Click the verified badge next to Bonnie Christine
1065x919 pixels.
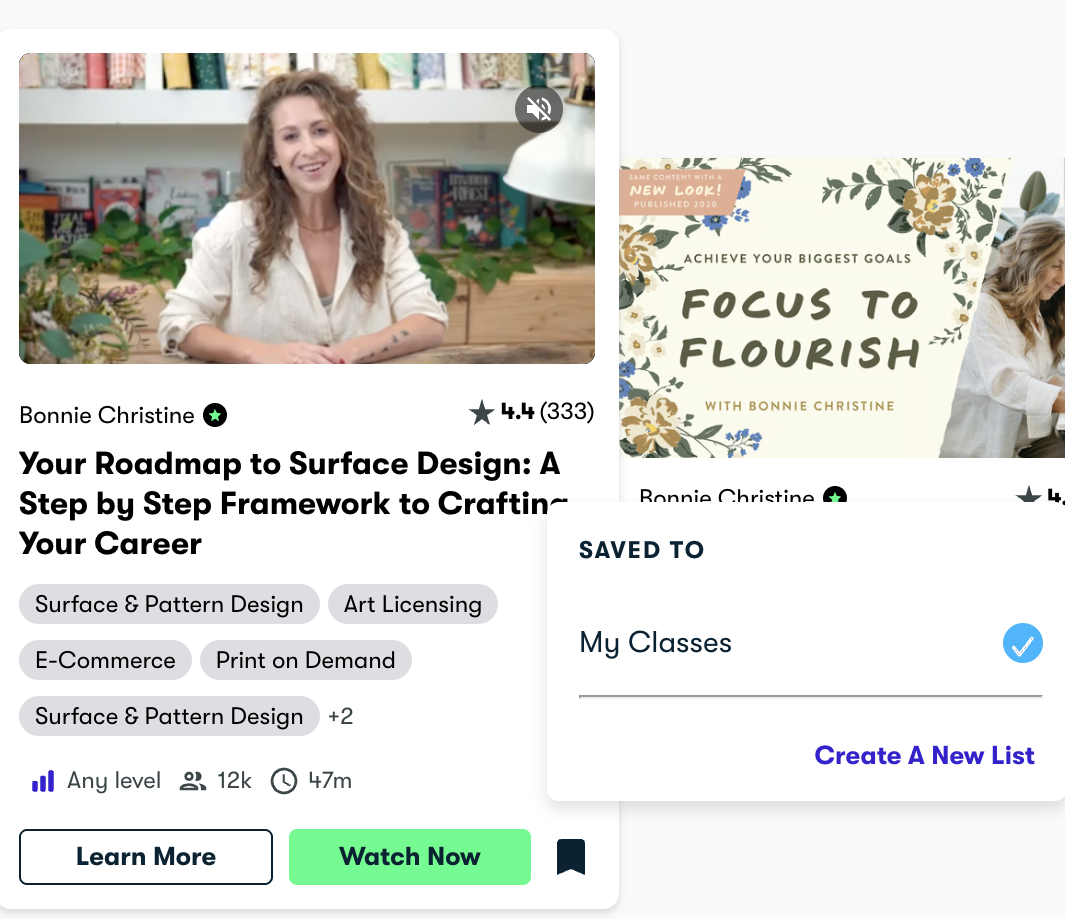pyautogui.click(x=215, y=415)
